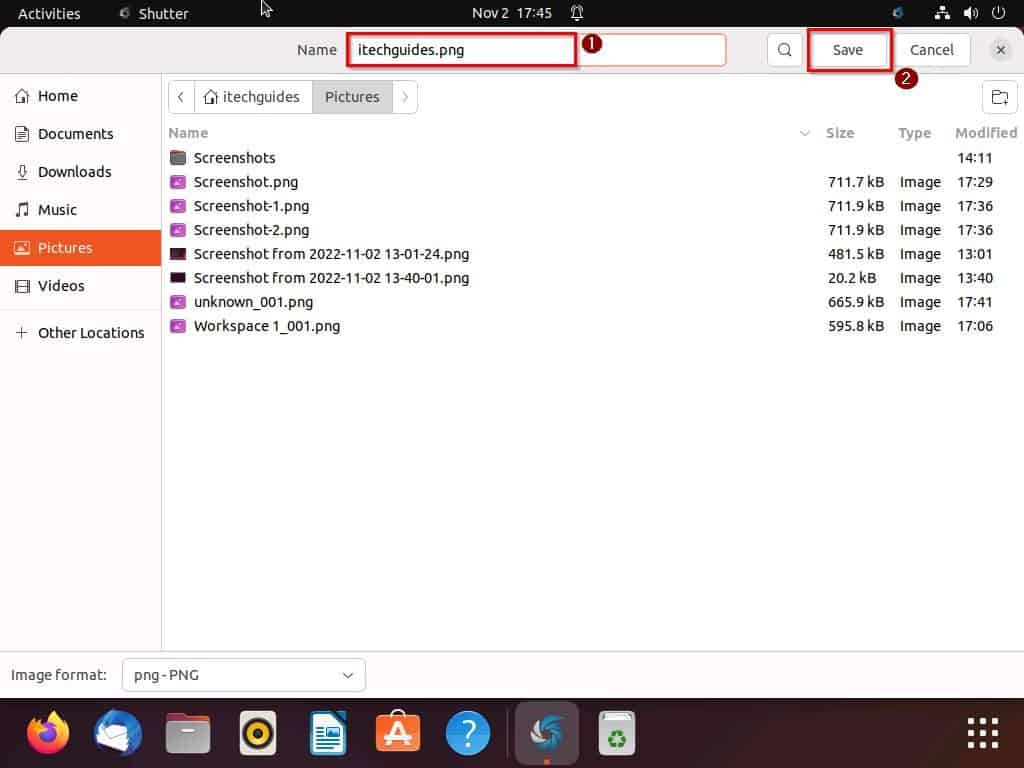Go to Home in the sidebar
Viewport: 1024px width, 768px height.
80,96
